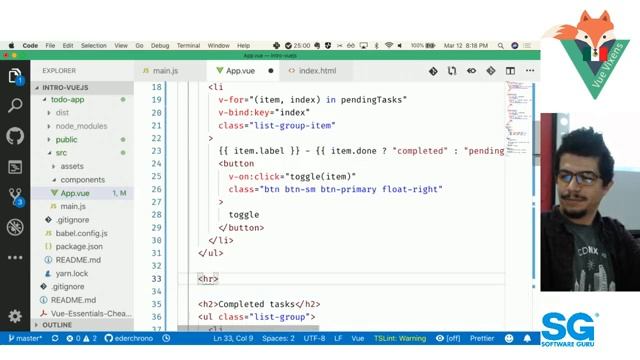Screen dimensions: 640x360
Task: Open the File menu
Action: pos(50,45)
